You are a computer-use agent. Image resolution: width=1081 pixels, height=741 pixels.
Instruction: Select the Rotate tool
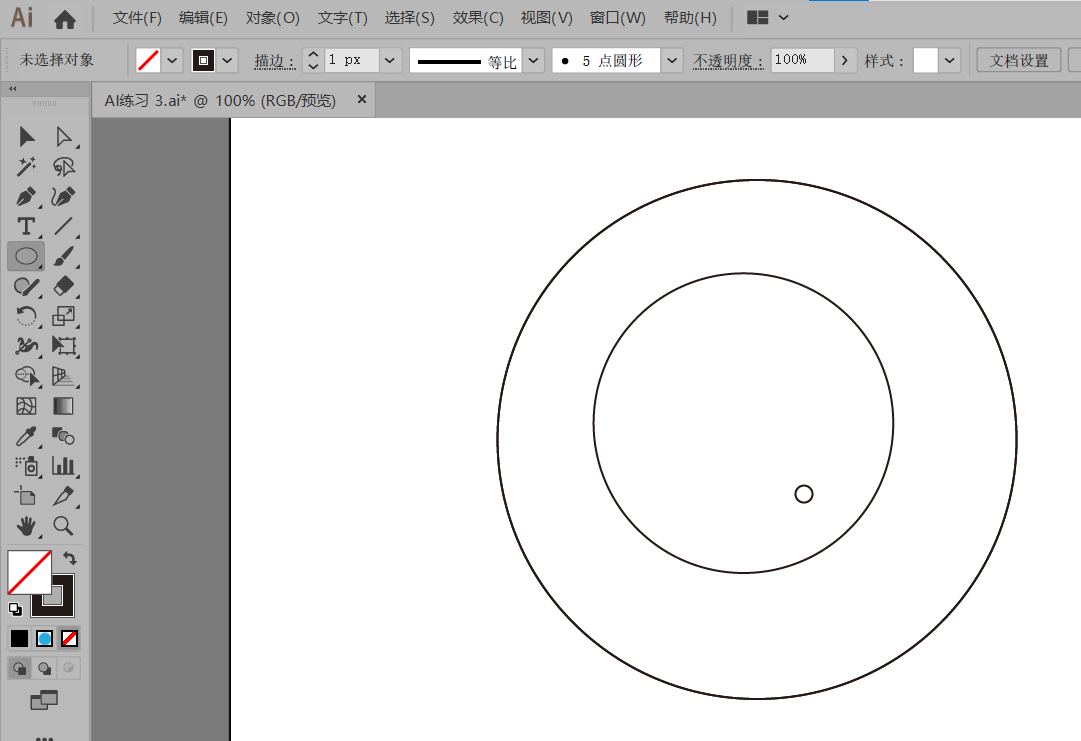(26, 316)
